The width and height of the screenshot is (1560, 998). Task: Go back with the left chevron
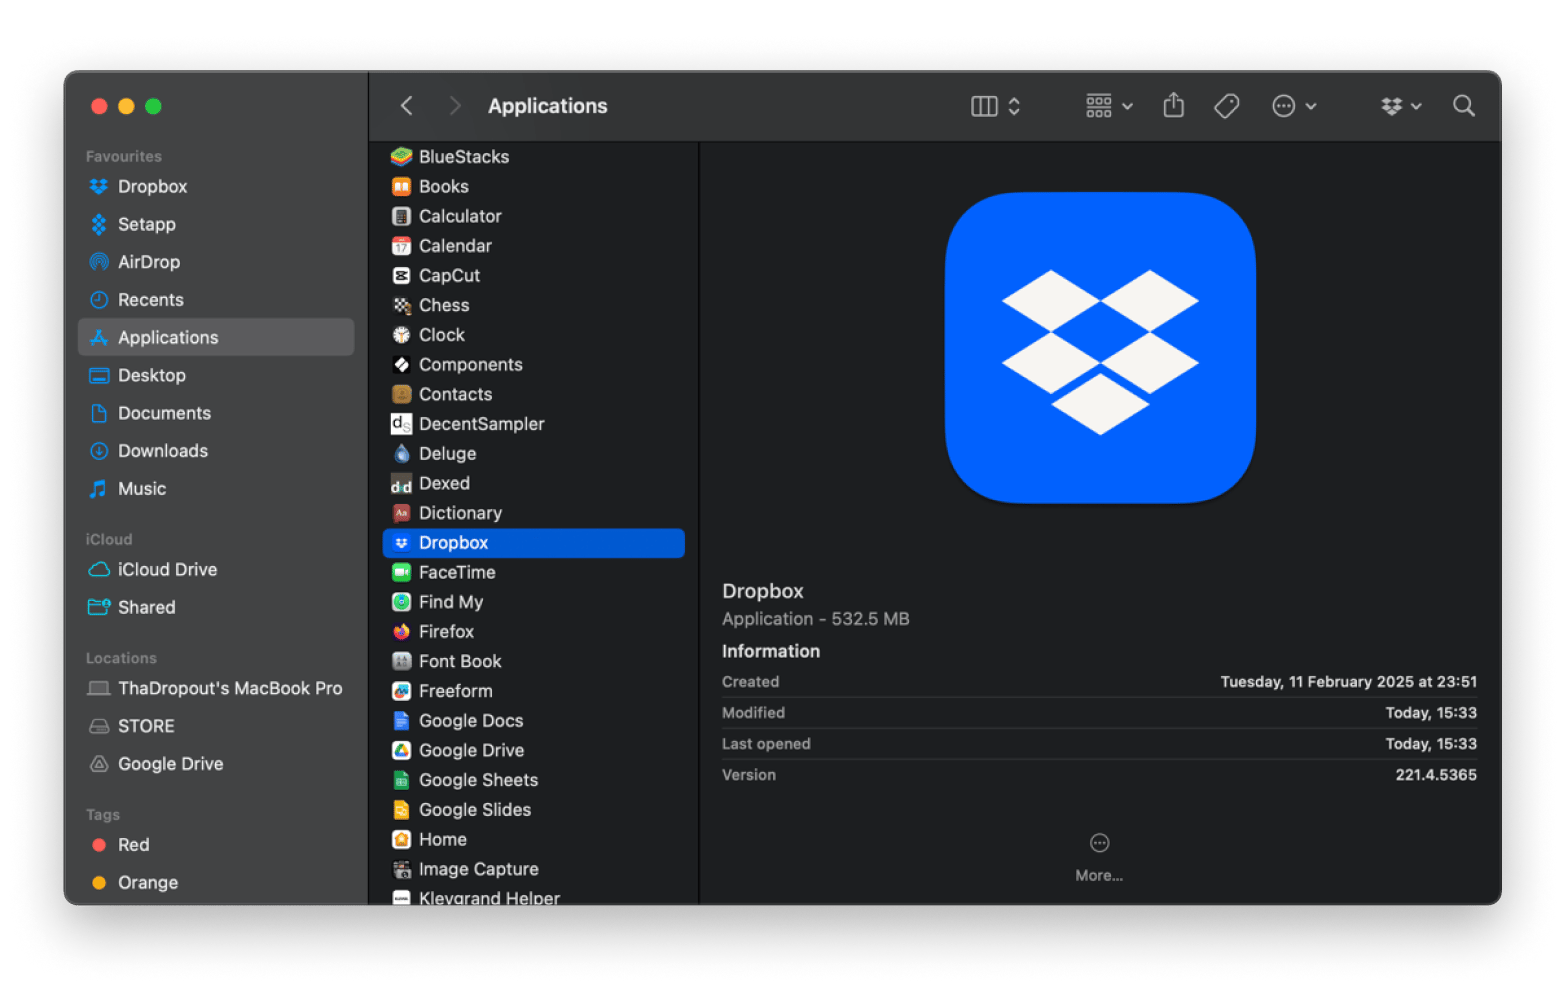click(407, 106)
